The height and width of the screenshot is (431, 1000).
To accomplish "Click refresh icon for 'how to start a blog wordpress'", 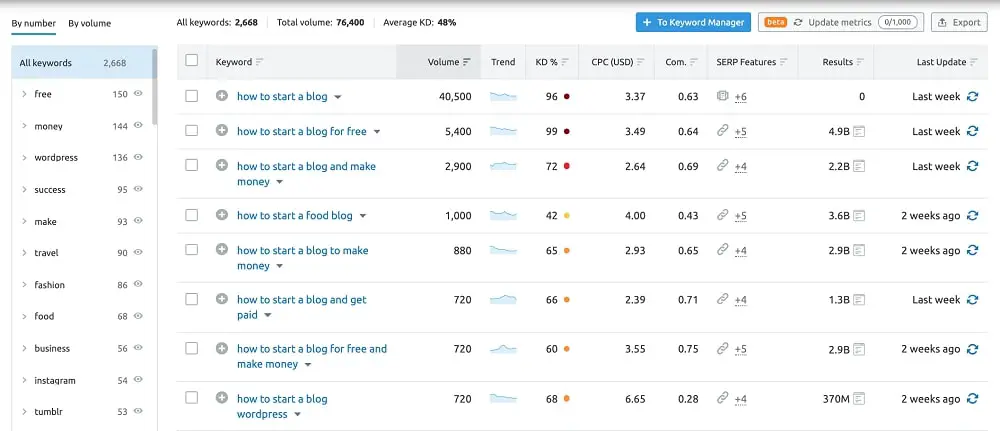I will coord(971,399).
